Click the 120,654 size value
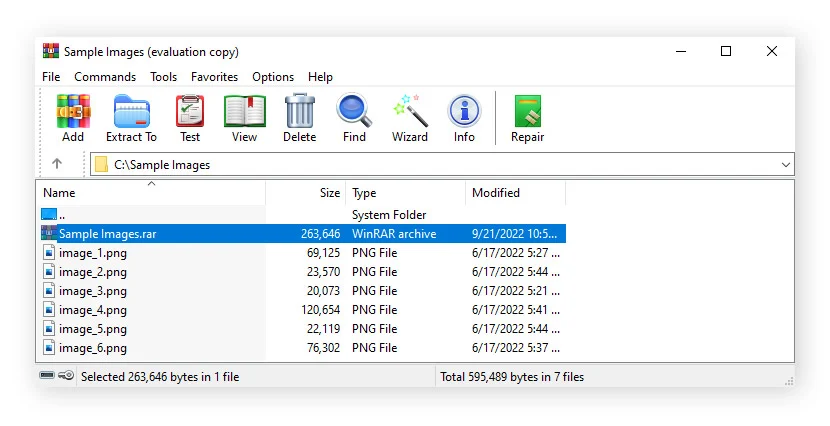Screen dimensions: 830x426 [321, 310]
